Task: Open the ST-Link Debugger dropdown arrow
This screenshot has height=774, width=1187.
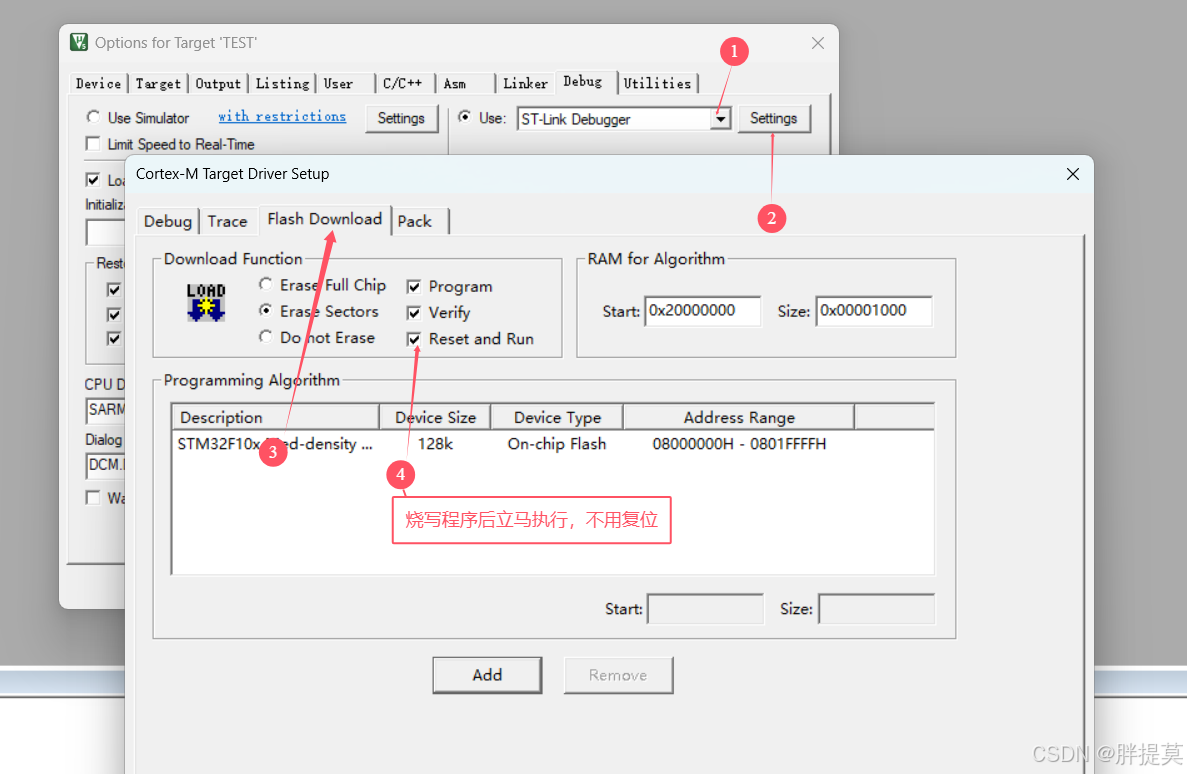Action: click(721, 119)
